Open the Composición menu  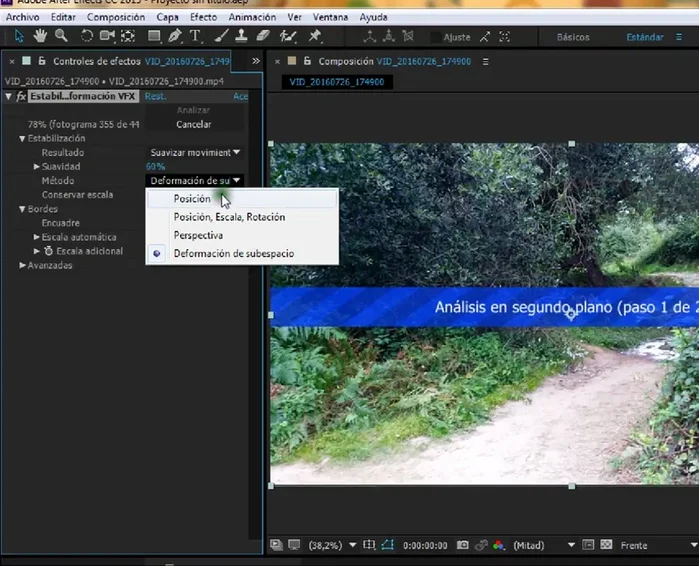click(x=115, y=18)
